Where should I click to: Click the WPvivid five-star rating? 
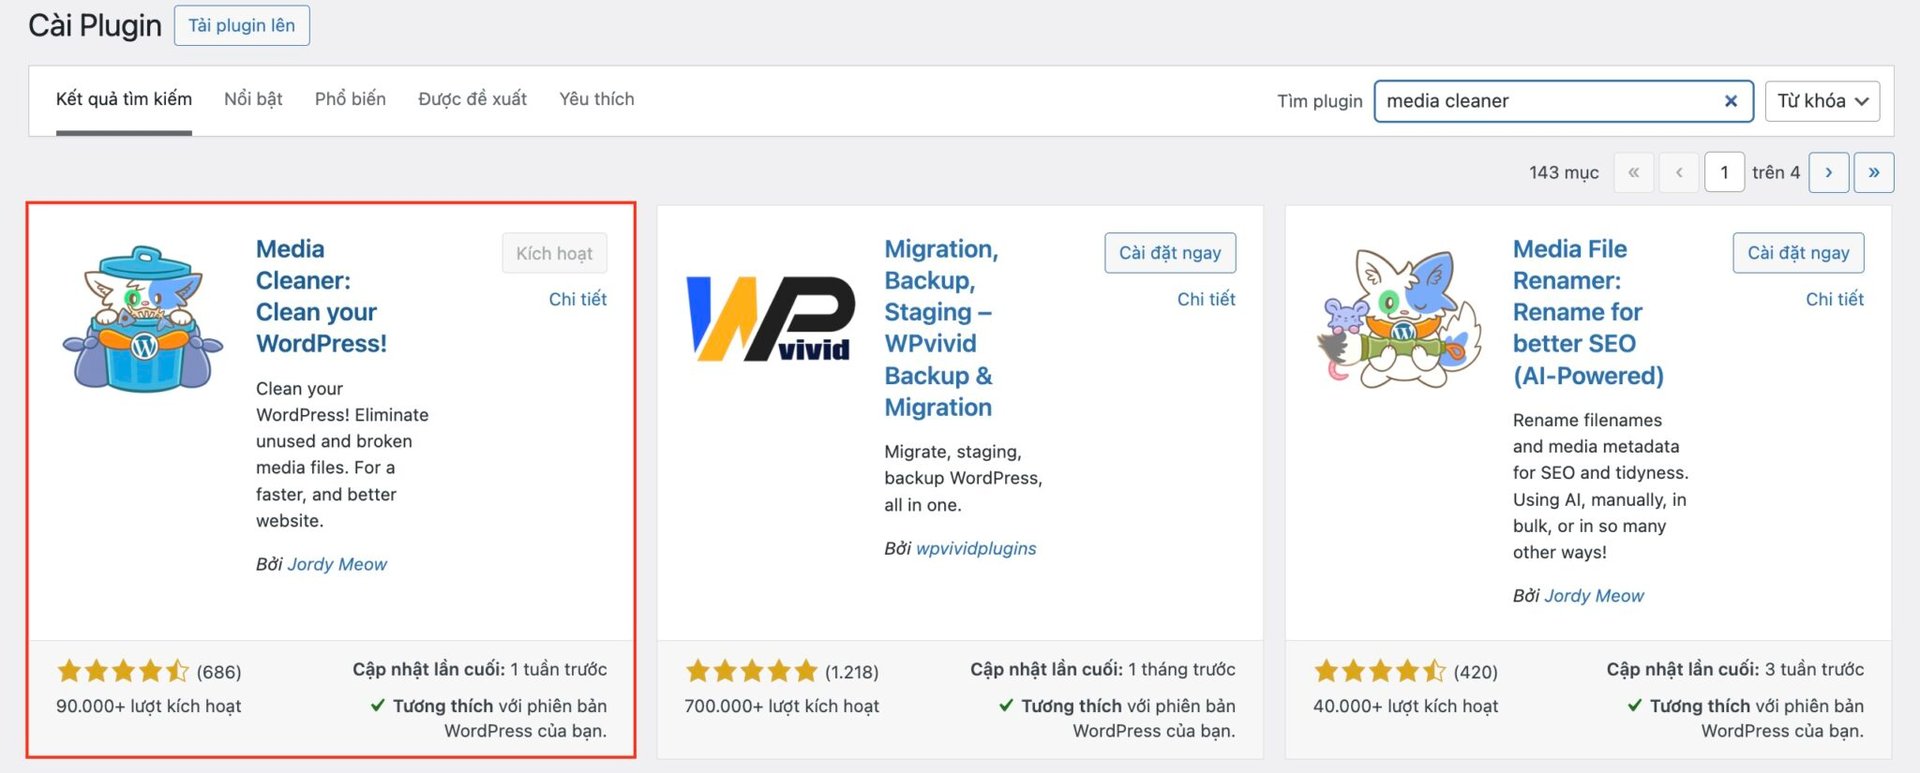tap(751, 671)
